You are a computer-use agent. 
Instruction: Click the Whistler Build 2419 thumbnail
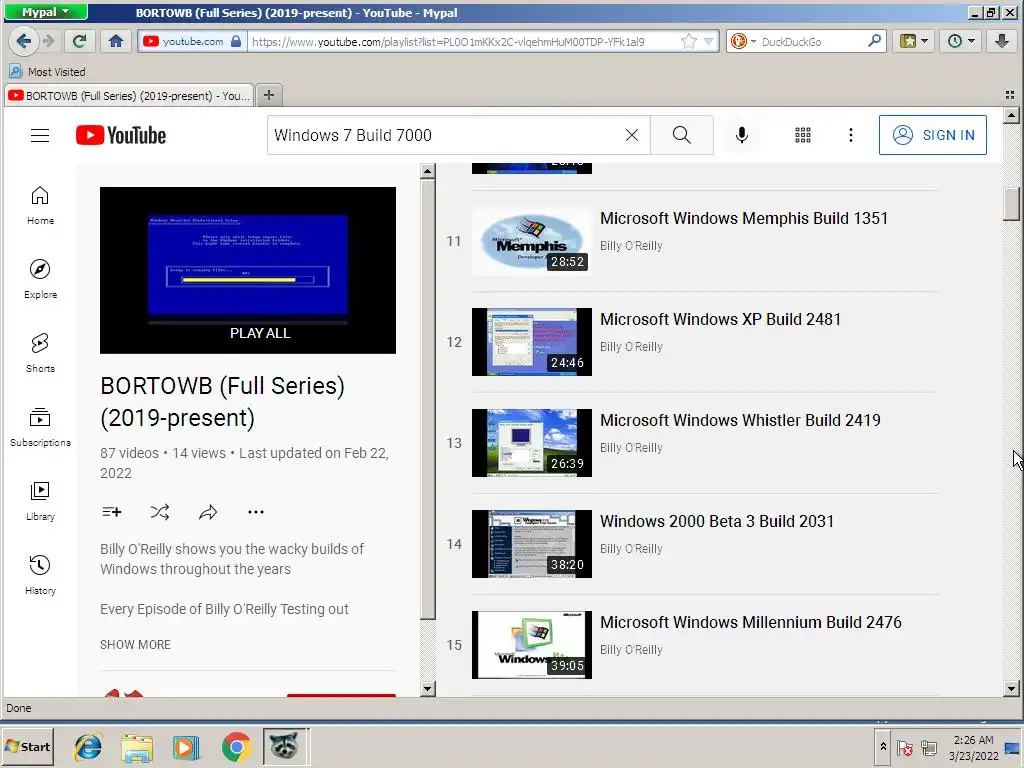(x=532, y=443)
